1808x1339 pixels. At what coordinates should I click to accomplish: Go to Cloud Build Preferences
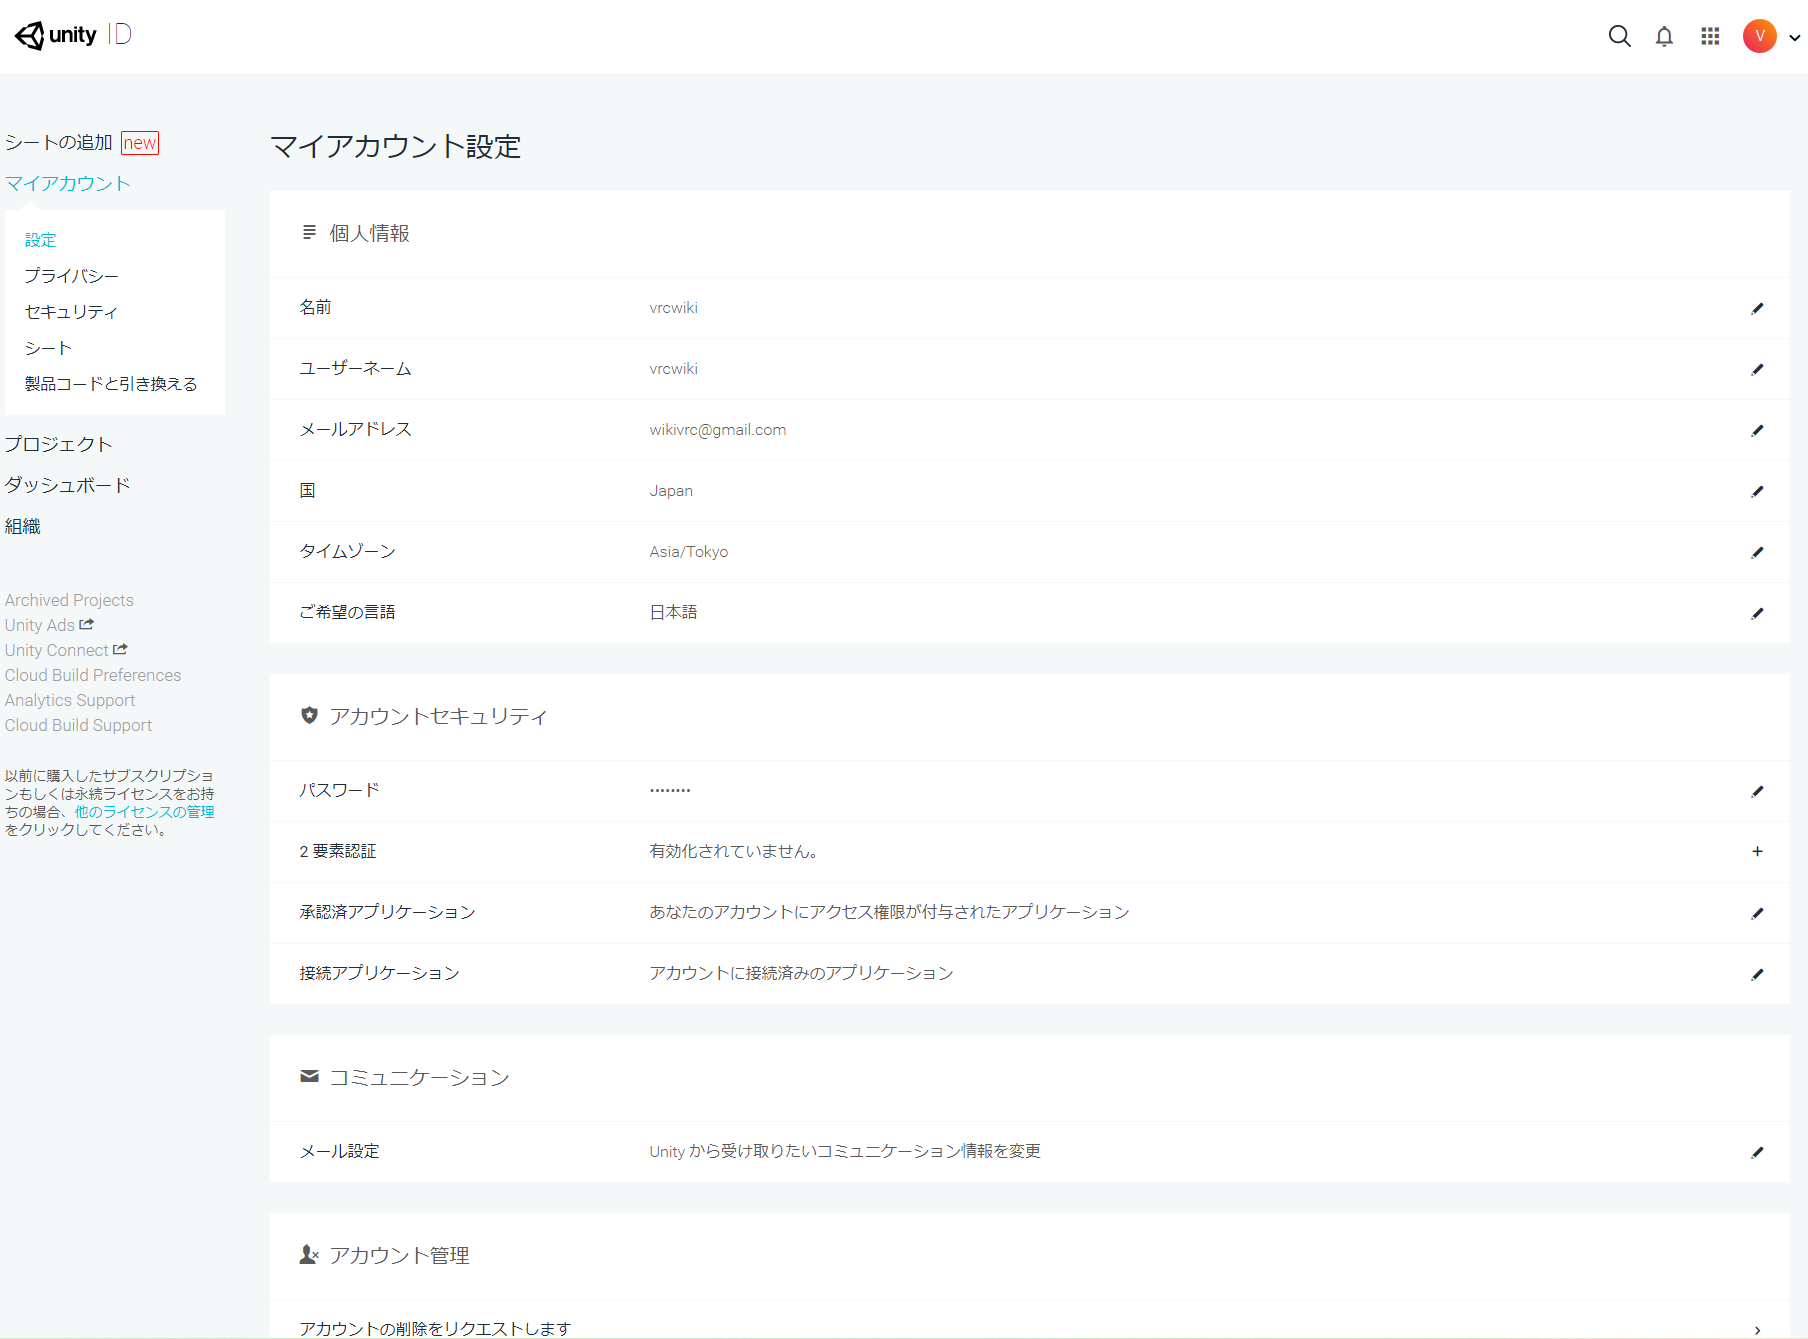tap(93, 675)
